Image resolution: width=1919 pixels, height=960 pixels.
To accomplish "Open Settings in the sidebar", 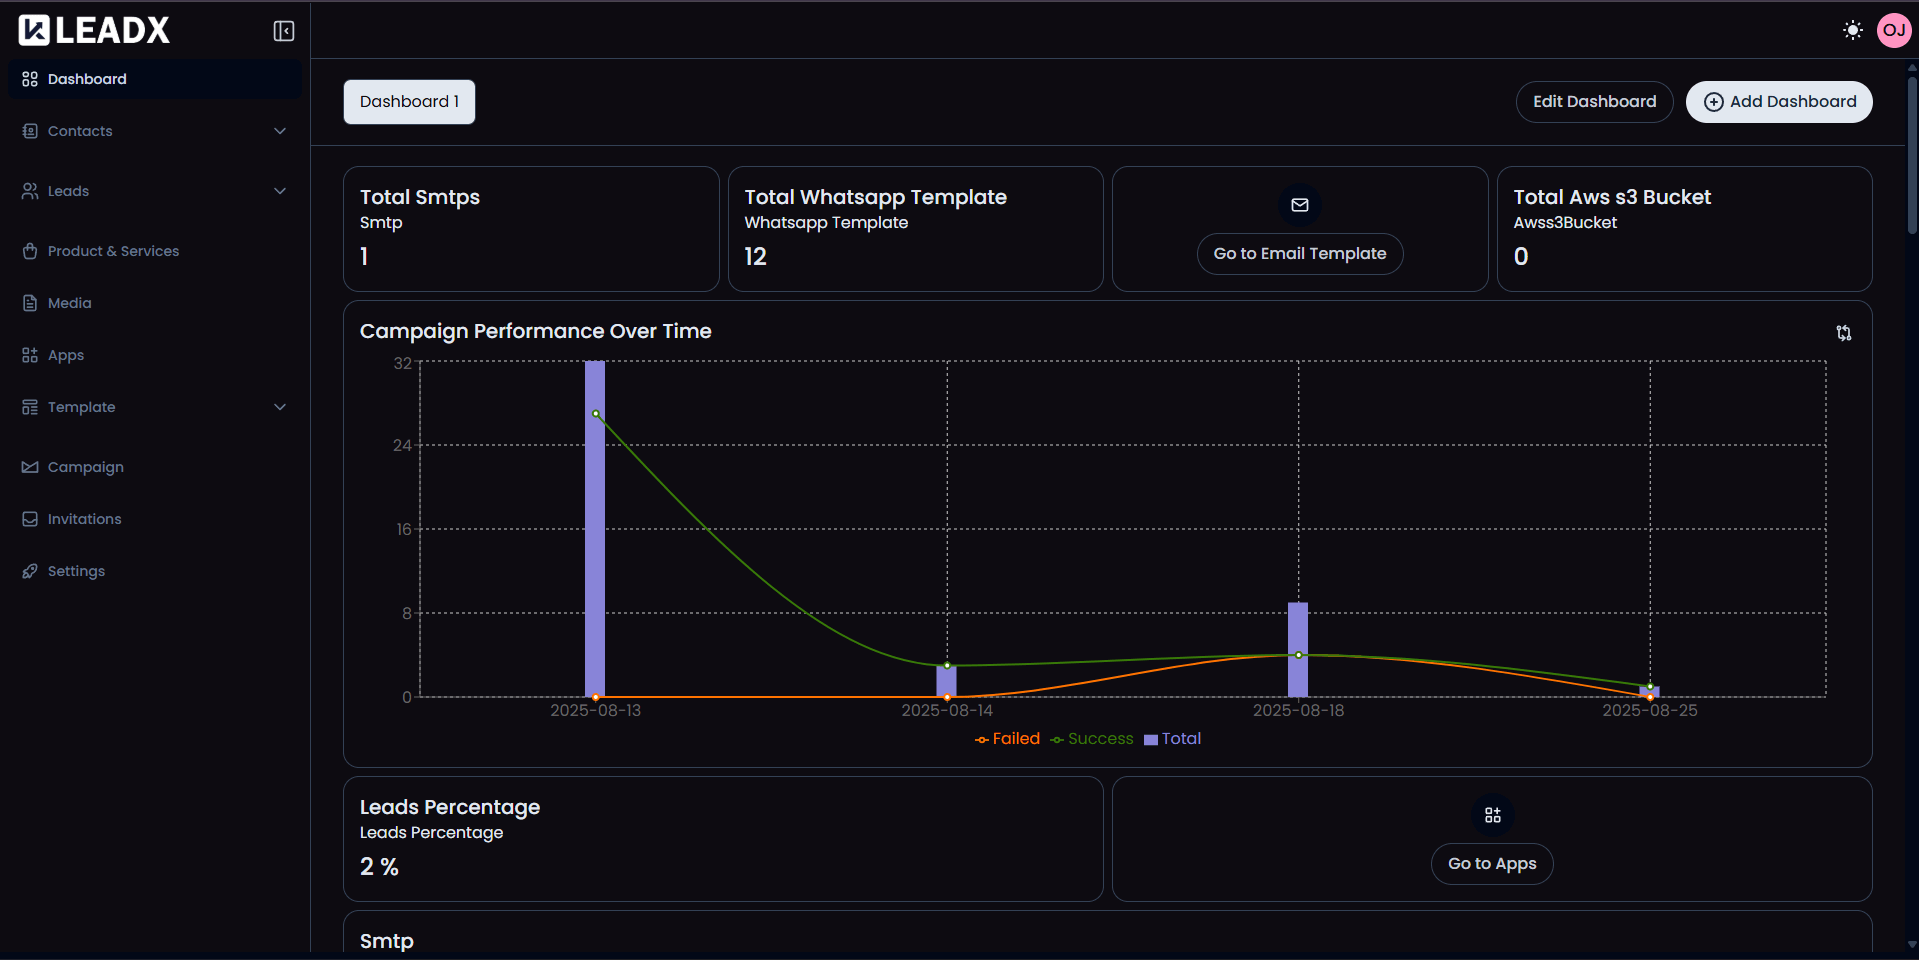I will [x=76, y=571].
